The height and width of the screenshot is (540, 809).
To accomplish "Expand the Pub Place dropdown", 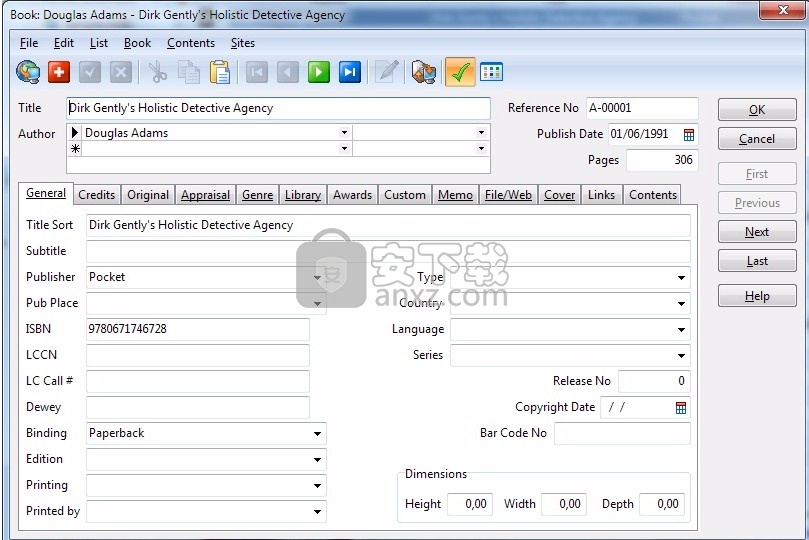I will (x=318, y=303).
